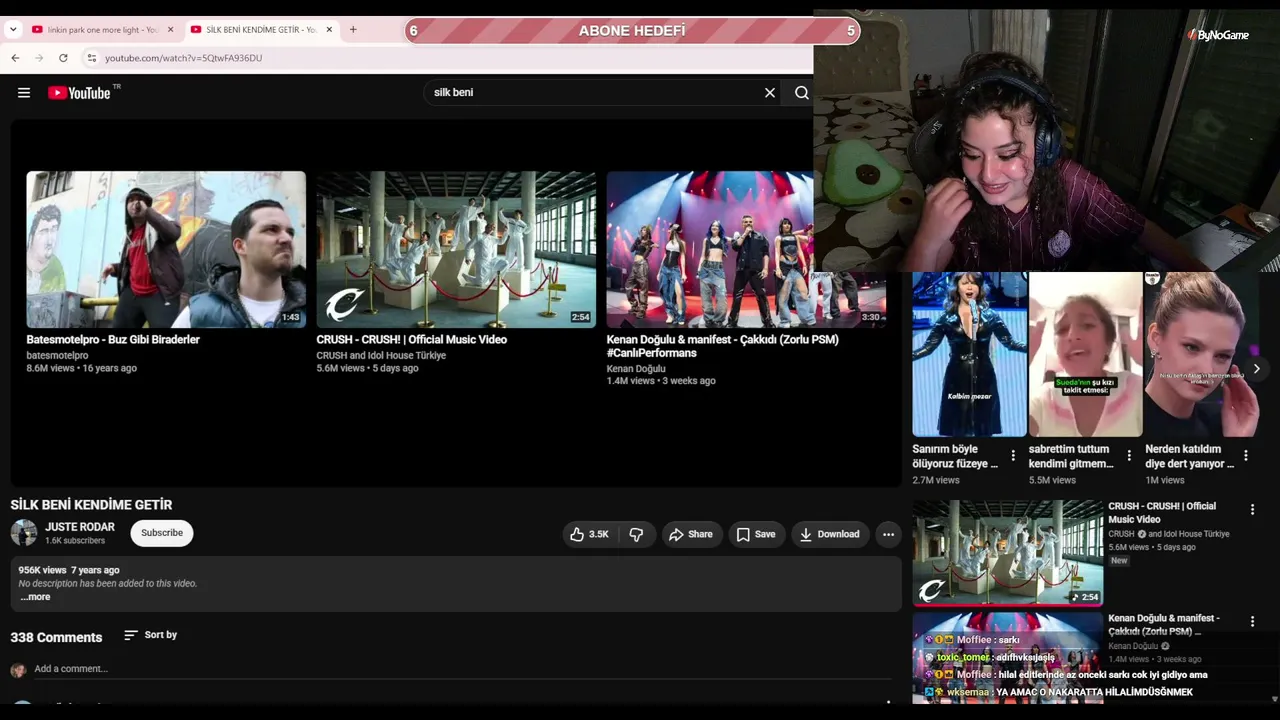Open the 'Sort by' comments dropdown

(150, 635)
